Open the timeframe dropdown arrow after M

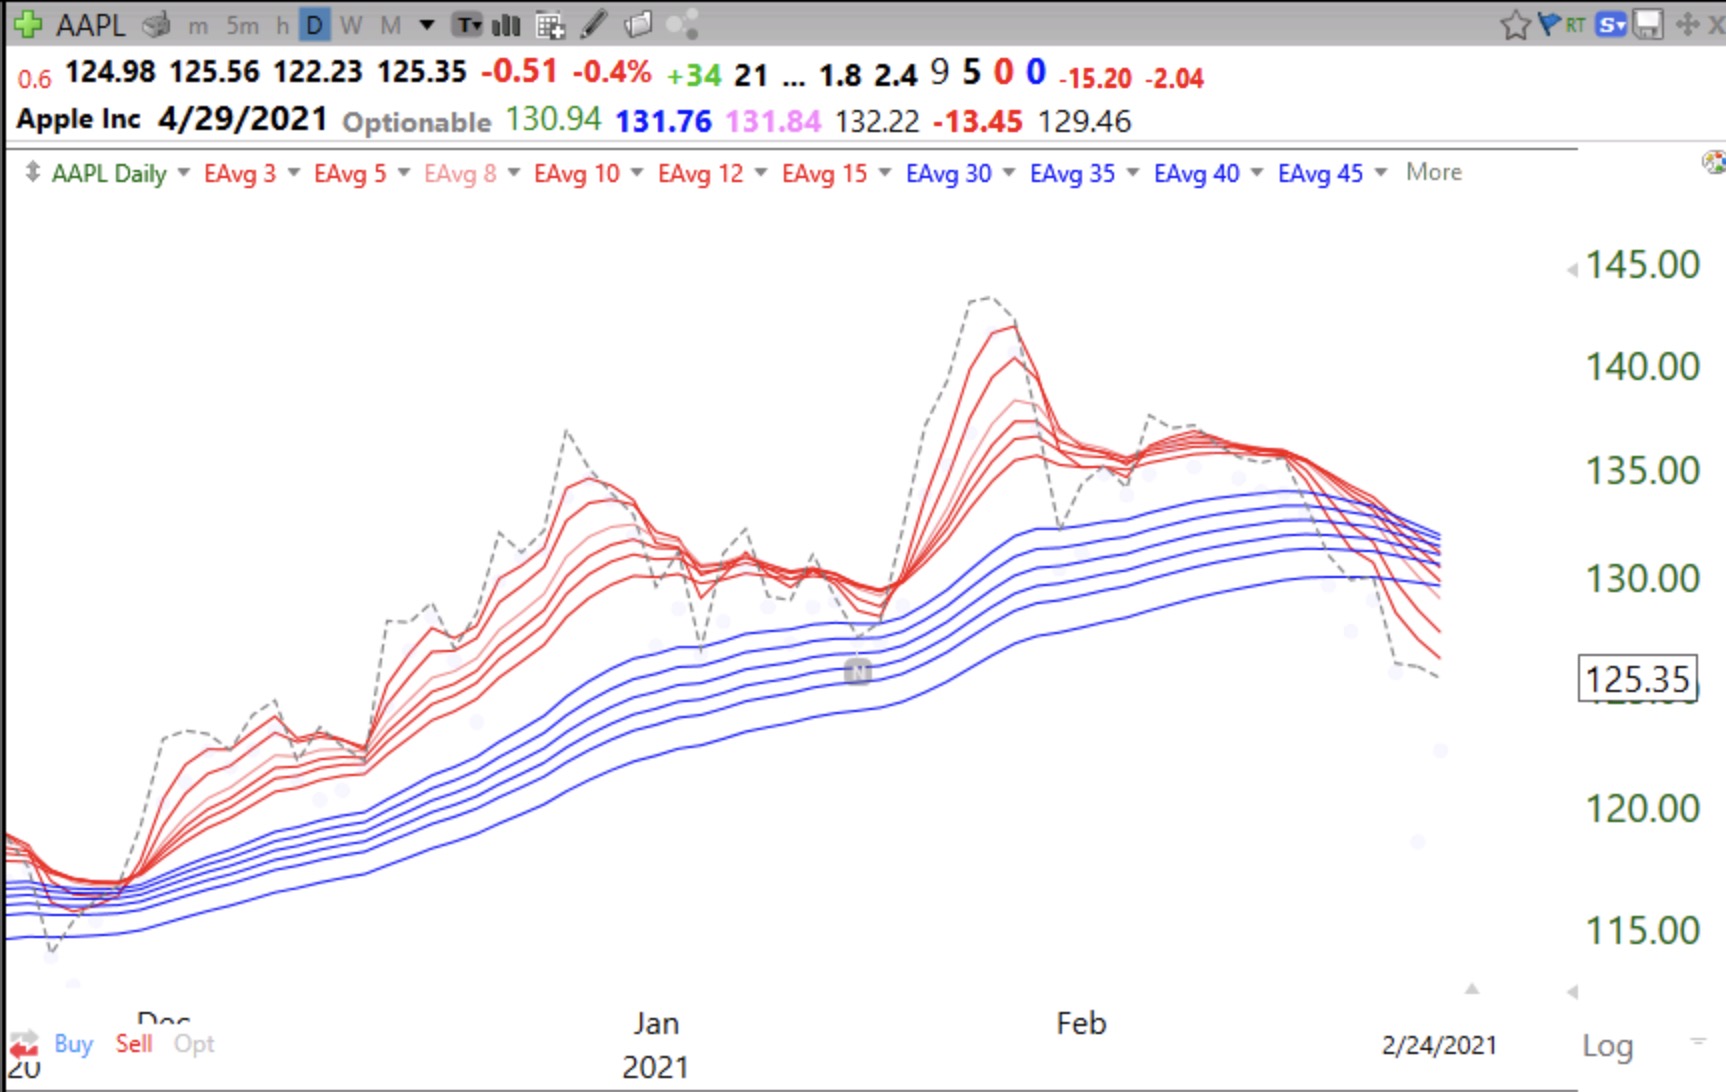pyautogui.click(x=427, y=25)
